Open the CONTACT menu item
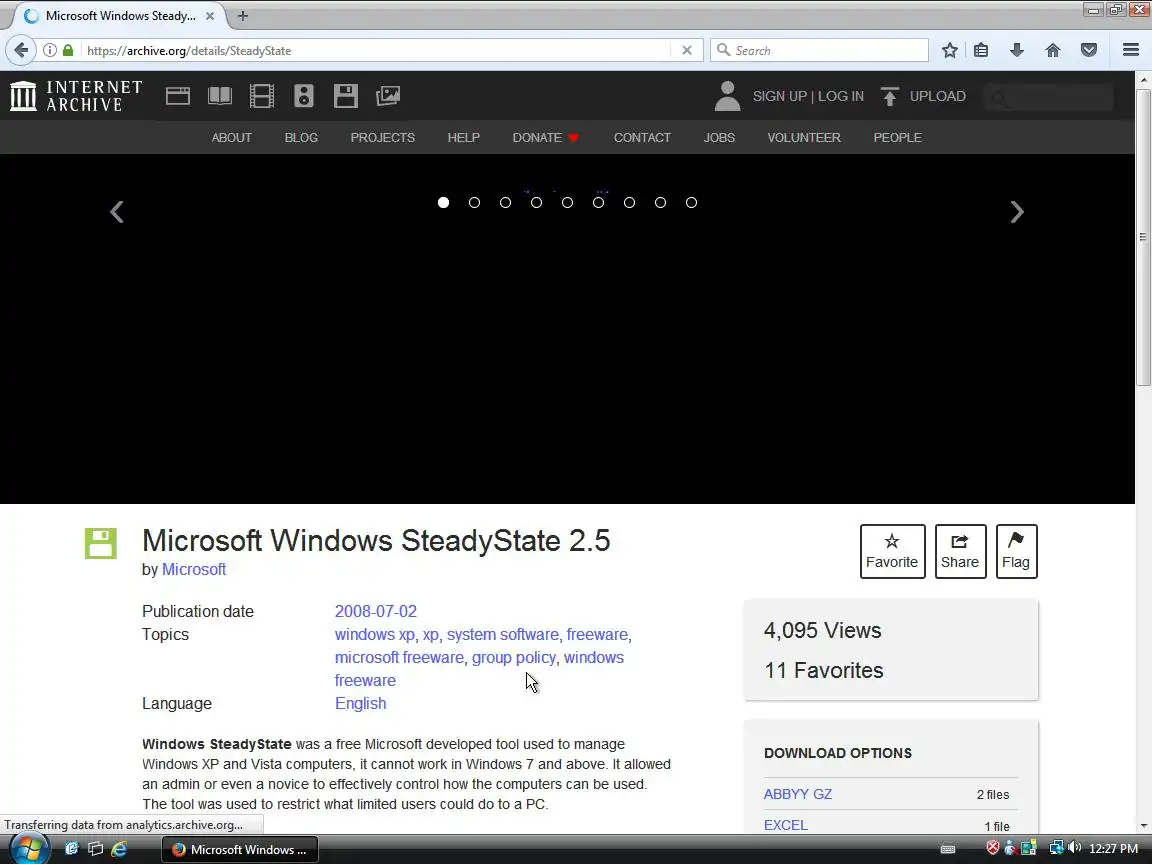 coord(642,137)
